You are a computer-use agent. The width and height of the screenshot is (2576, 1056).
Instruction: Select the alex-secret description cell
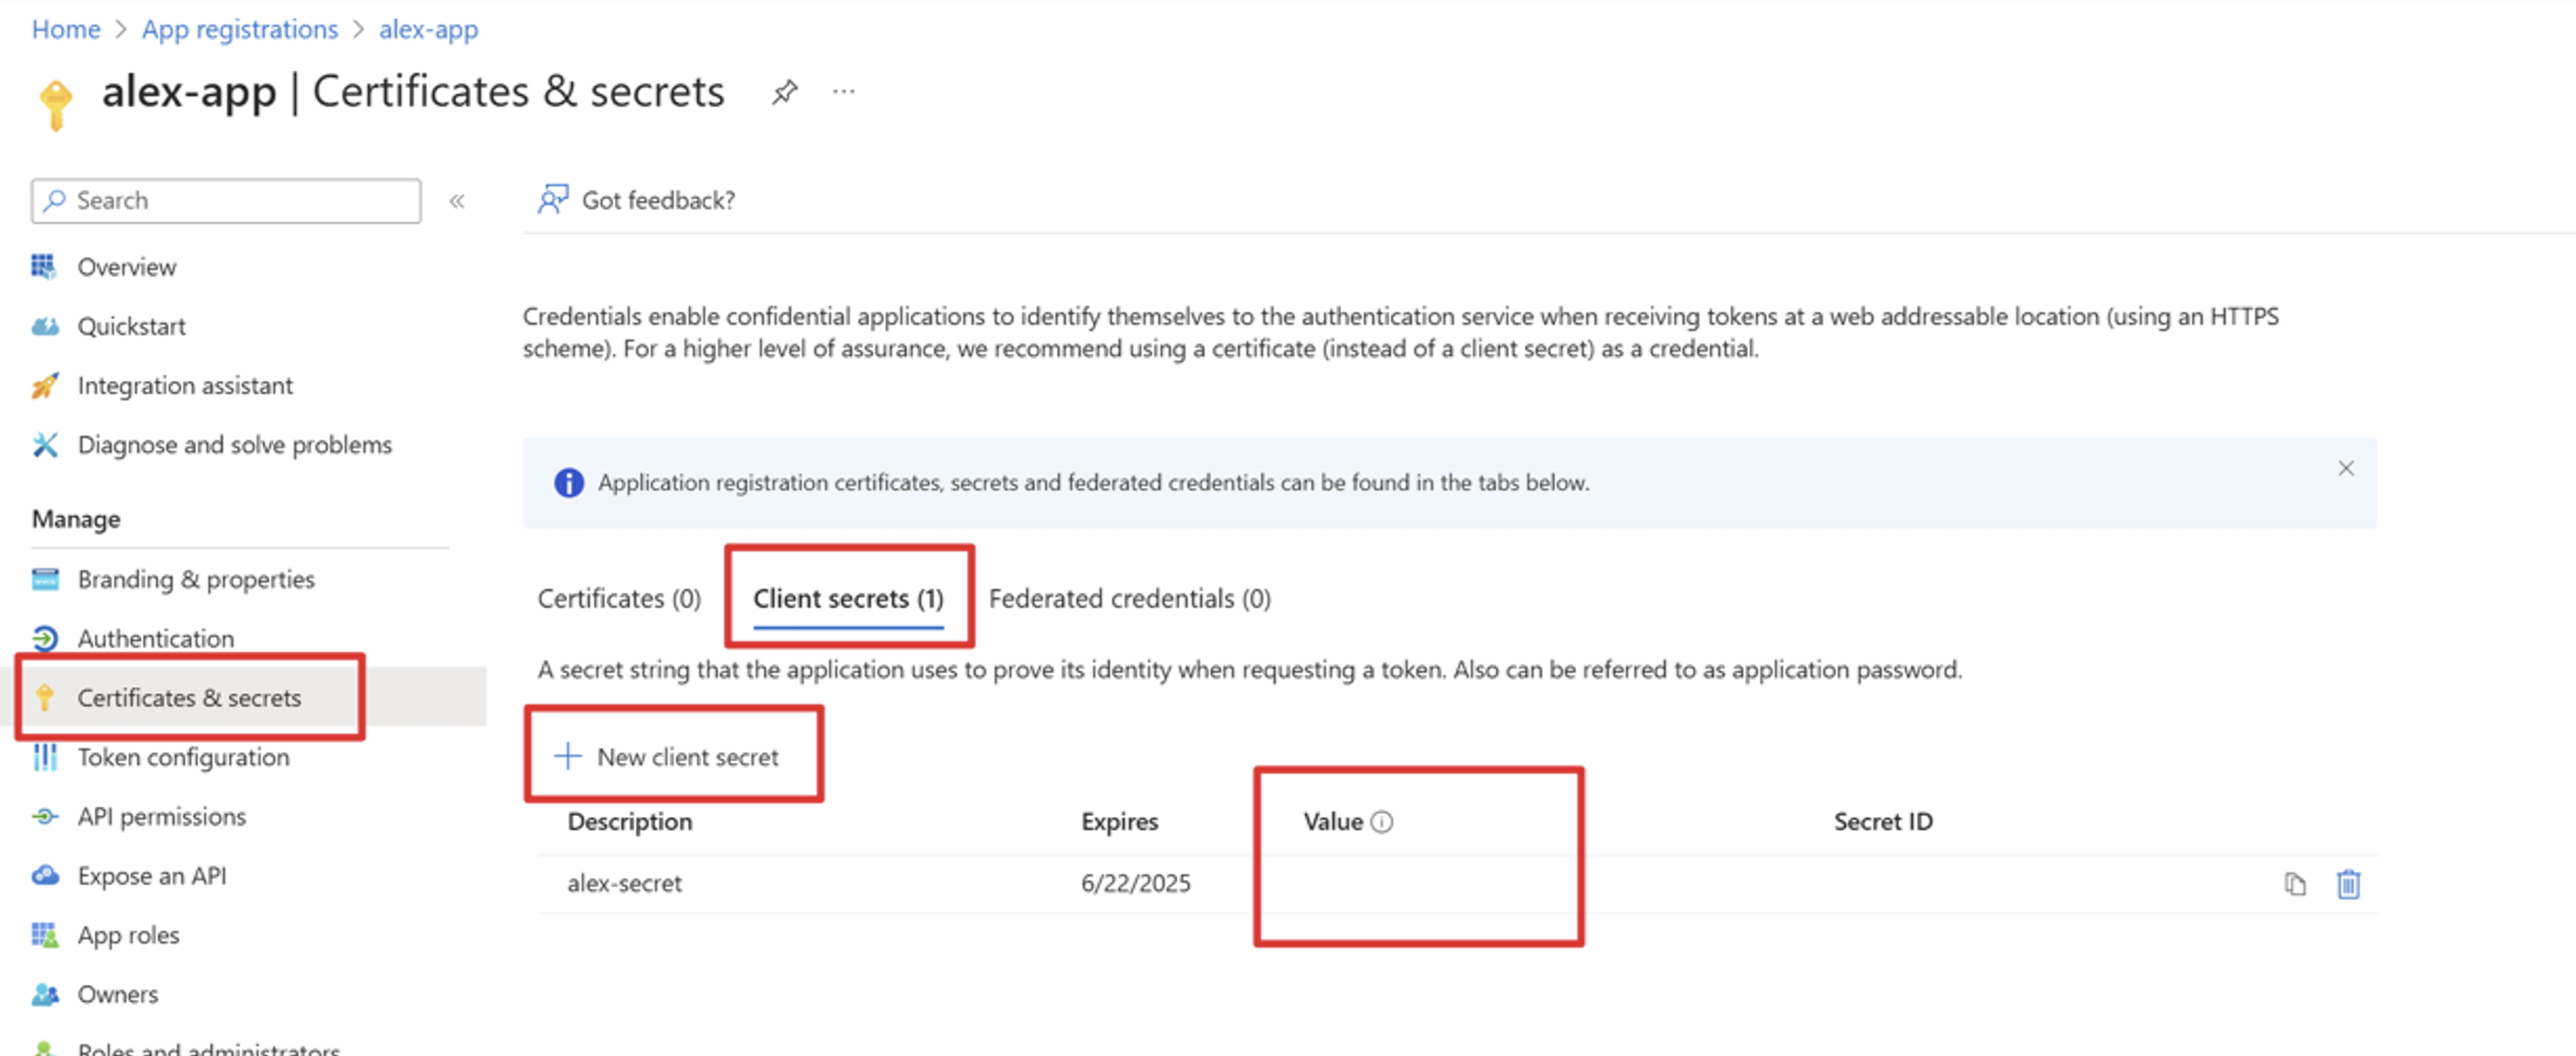click(625, 883)
